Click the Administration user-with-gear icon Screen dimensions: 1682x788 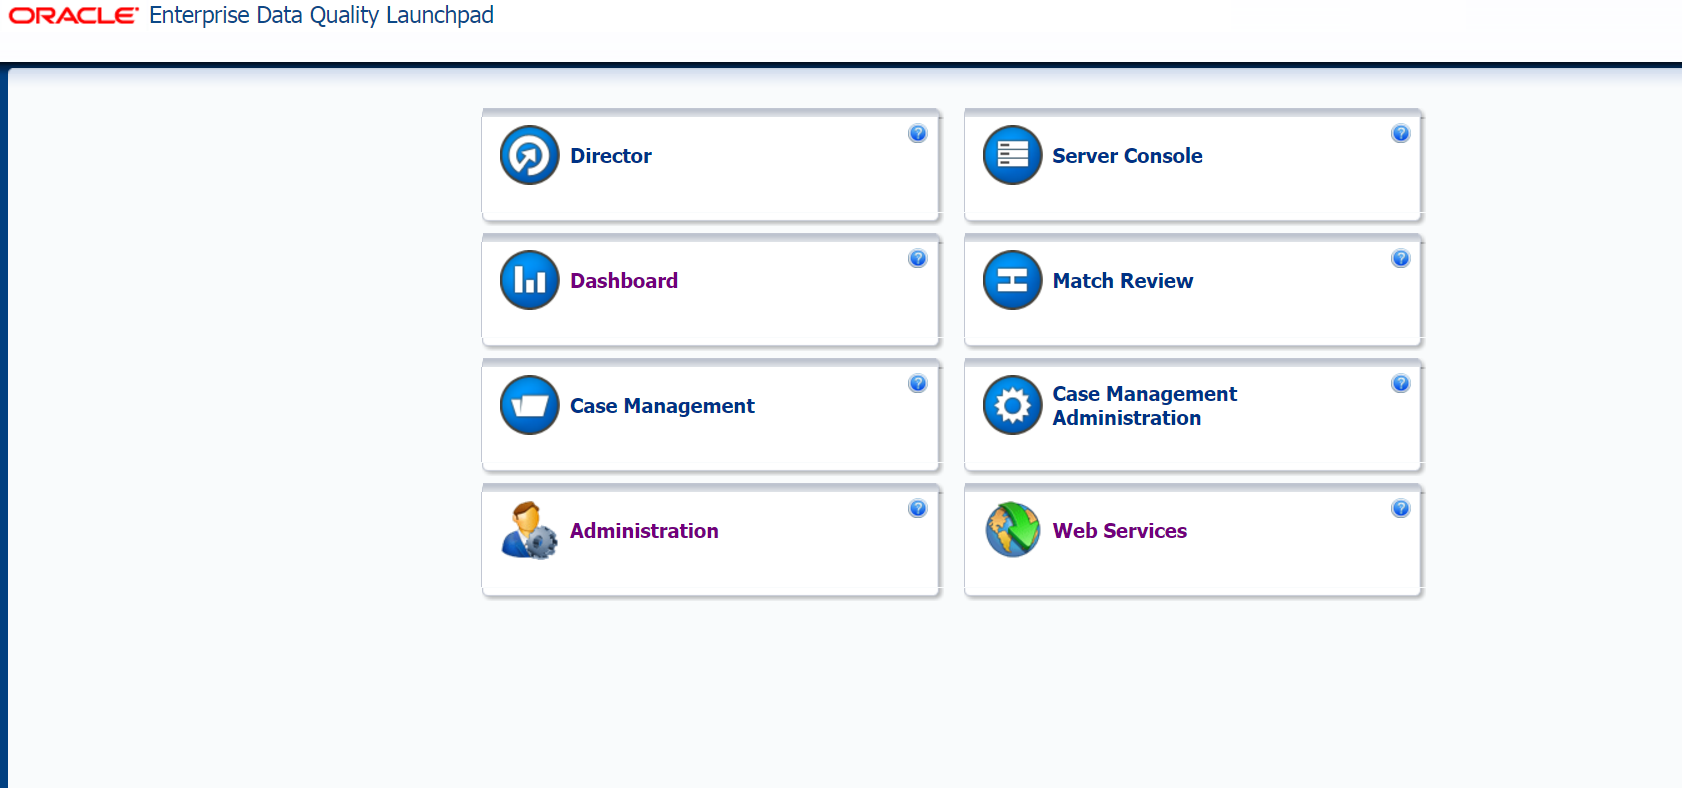[x=530, y=530]
